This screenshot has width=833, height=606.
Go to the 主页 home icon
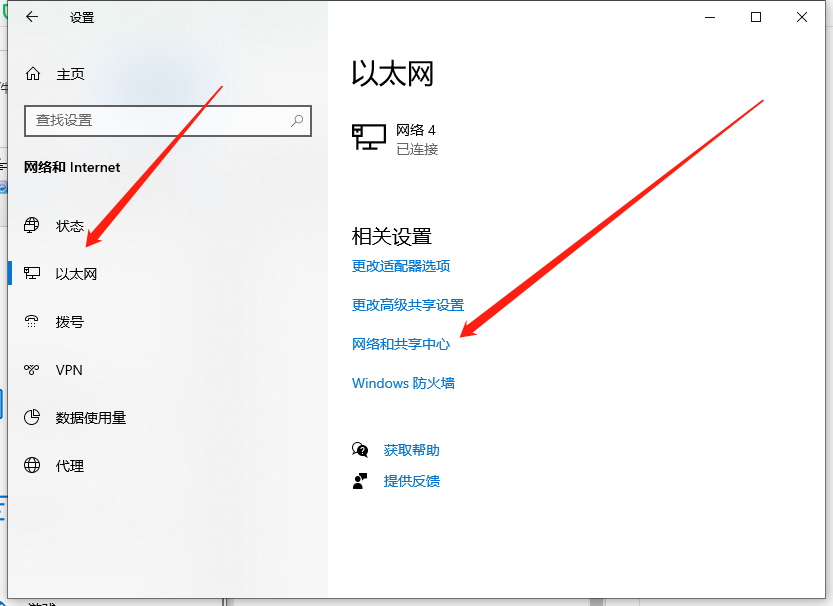pos(33,74)
